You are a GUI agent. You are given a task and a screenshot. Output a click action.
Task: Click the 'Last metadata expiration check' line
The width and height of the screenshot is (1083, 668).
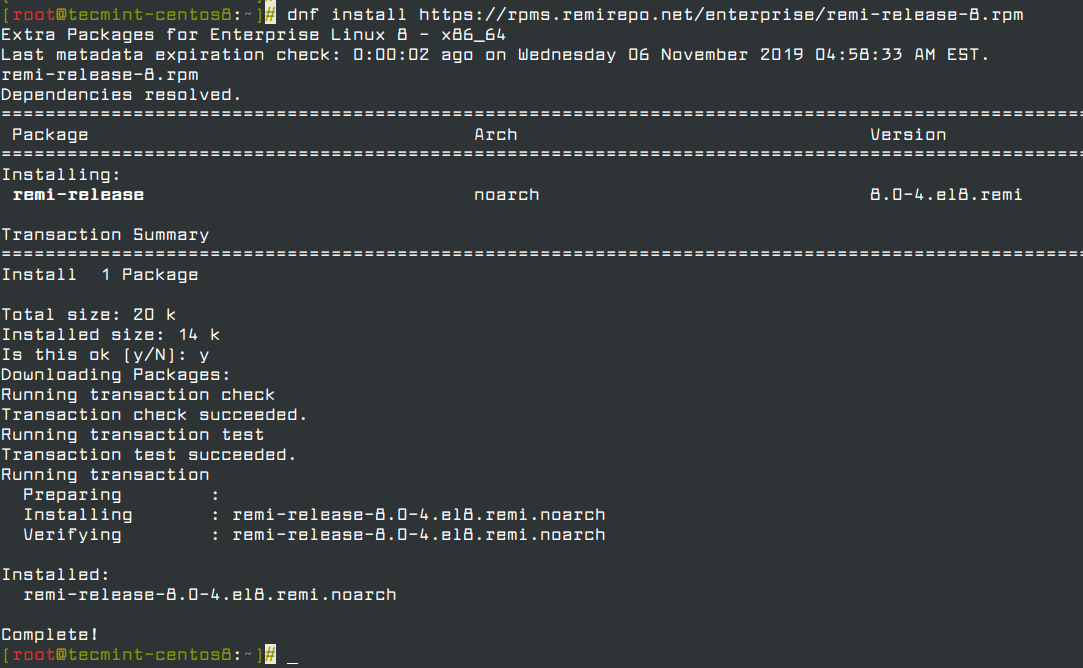pyautogui.click(x=495, y=55)
